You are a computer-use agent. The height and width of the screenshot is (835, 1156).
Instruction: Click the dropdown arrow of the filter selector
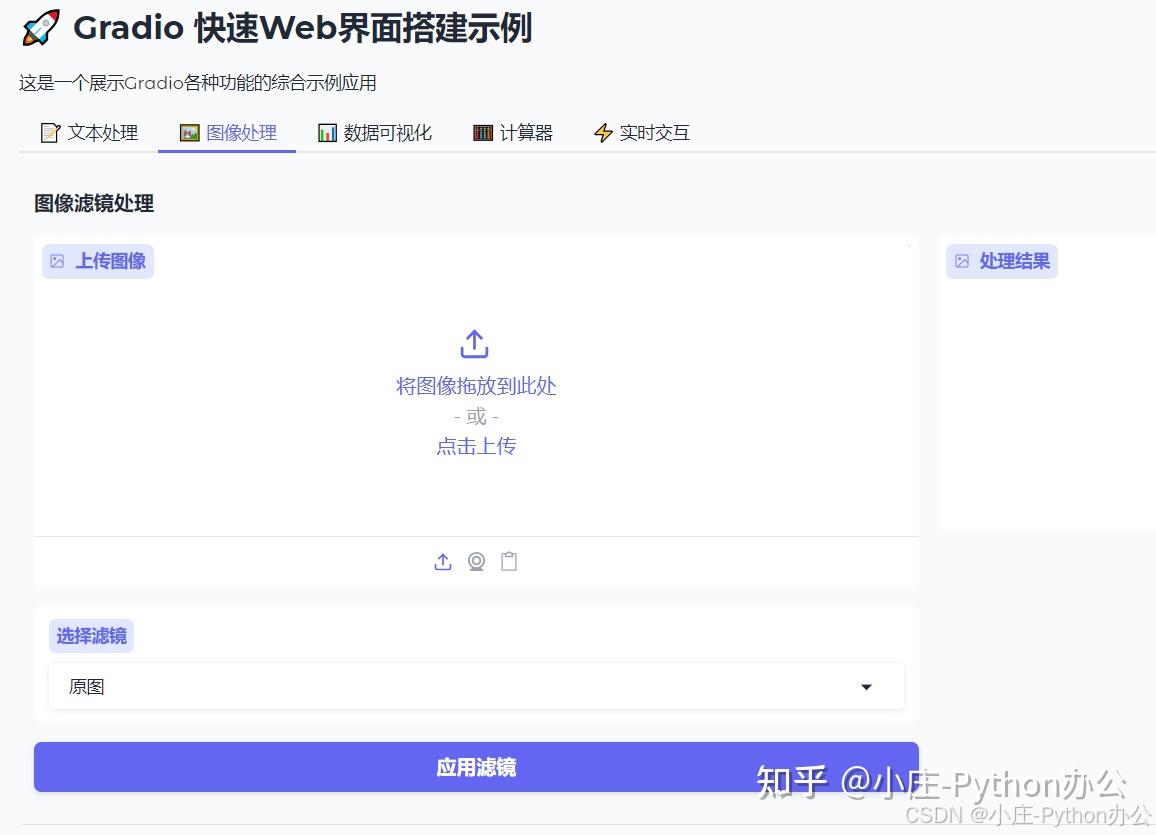(x=866, y=687)
